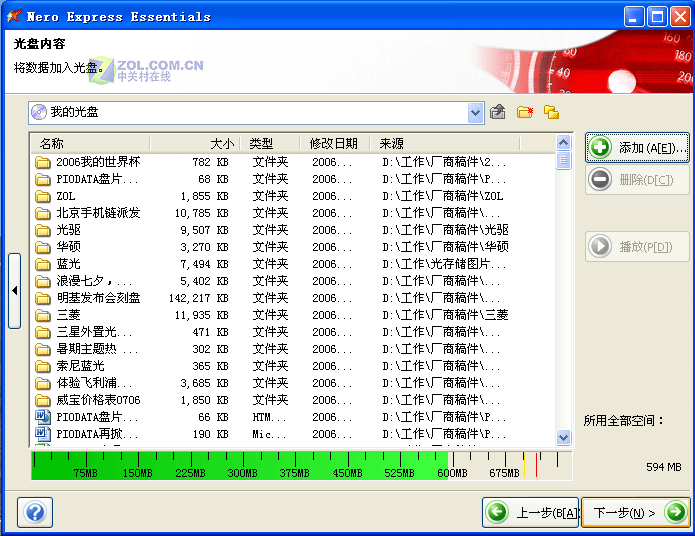Click the 10,785 KB size value
This screenshot has width=695, height=536.
click(x=202, y=213)
